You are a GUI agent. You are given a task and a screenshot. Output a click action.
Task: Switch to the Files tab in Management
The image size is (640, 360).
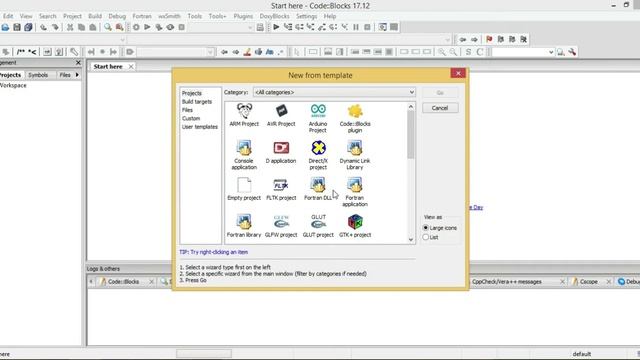pyautogui.click(x=65, y=75)
